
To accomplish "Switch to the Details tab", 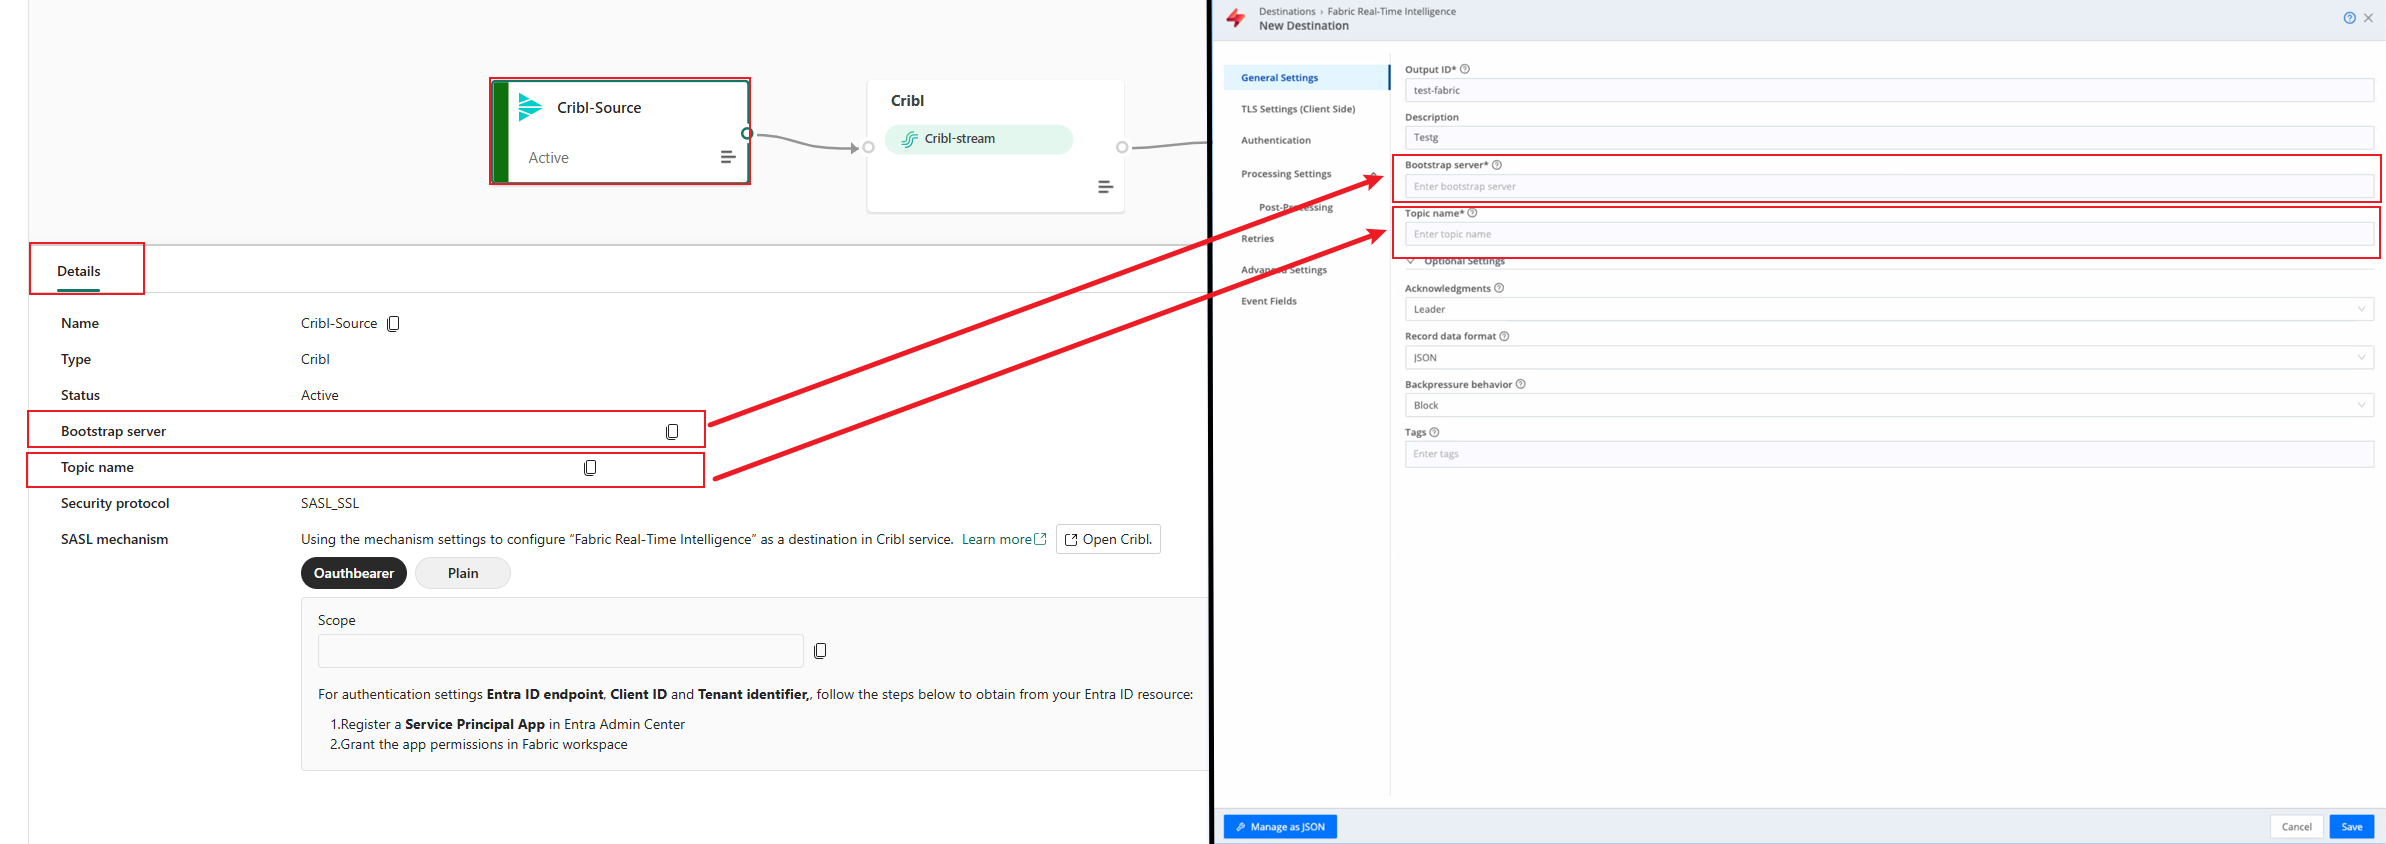I will (79, 271).
